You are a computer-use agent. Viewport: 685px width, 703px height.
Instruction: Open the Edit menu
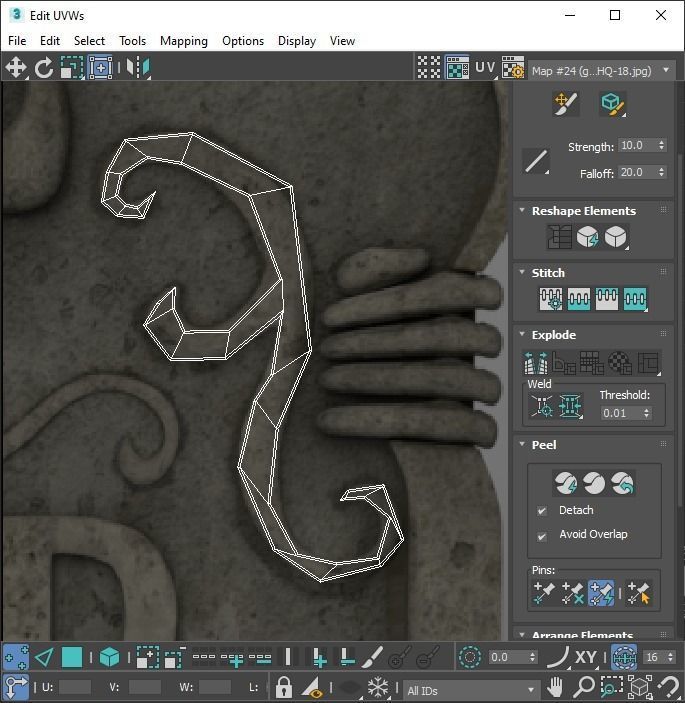click(x=50, y=41)
